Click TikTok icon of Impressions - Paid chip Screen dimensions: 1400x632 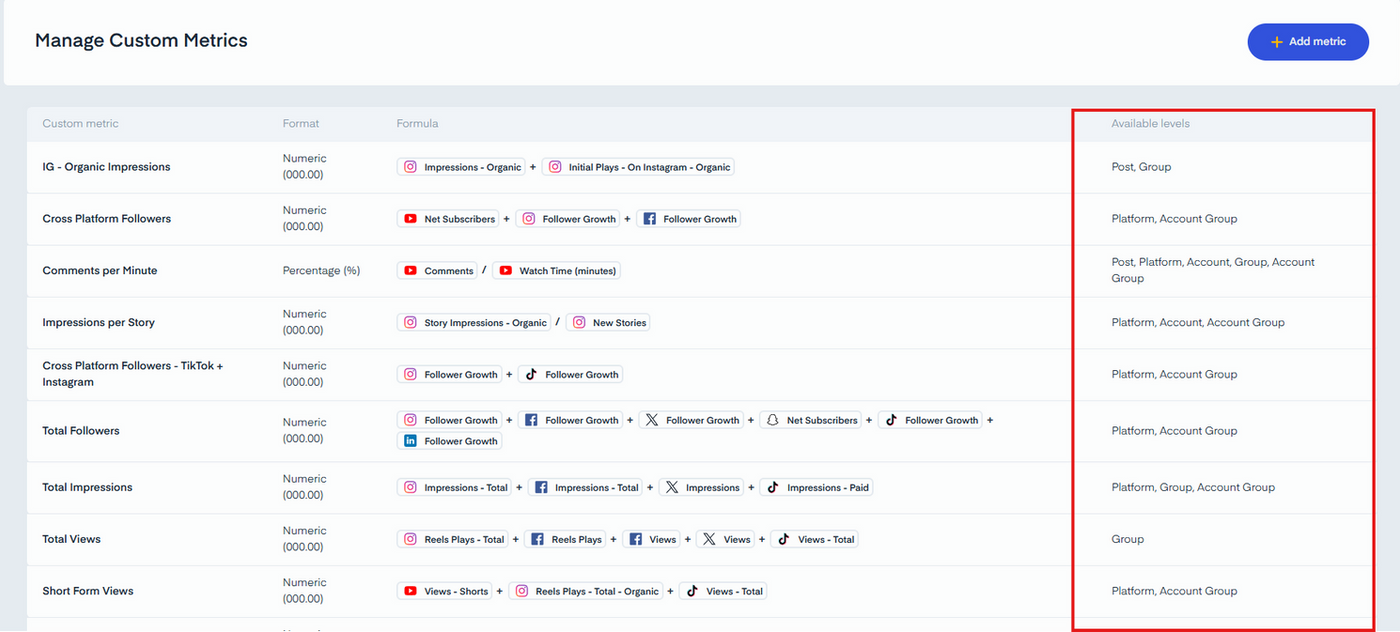click(773, 488)
